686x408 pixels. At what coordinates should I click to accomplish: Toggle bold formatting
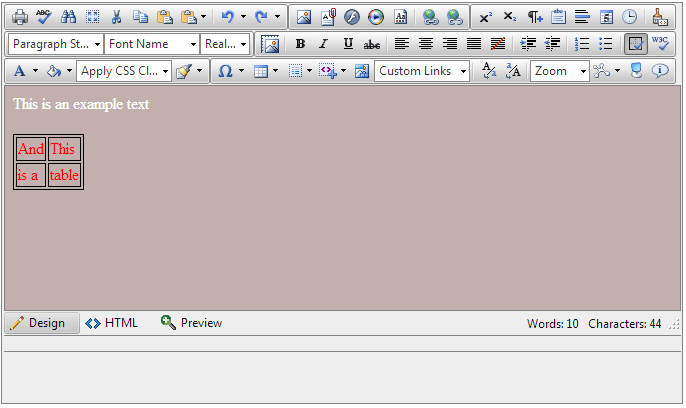[x=300, y=44]
